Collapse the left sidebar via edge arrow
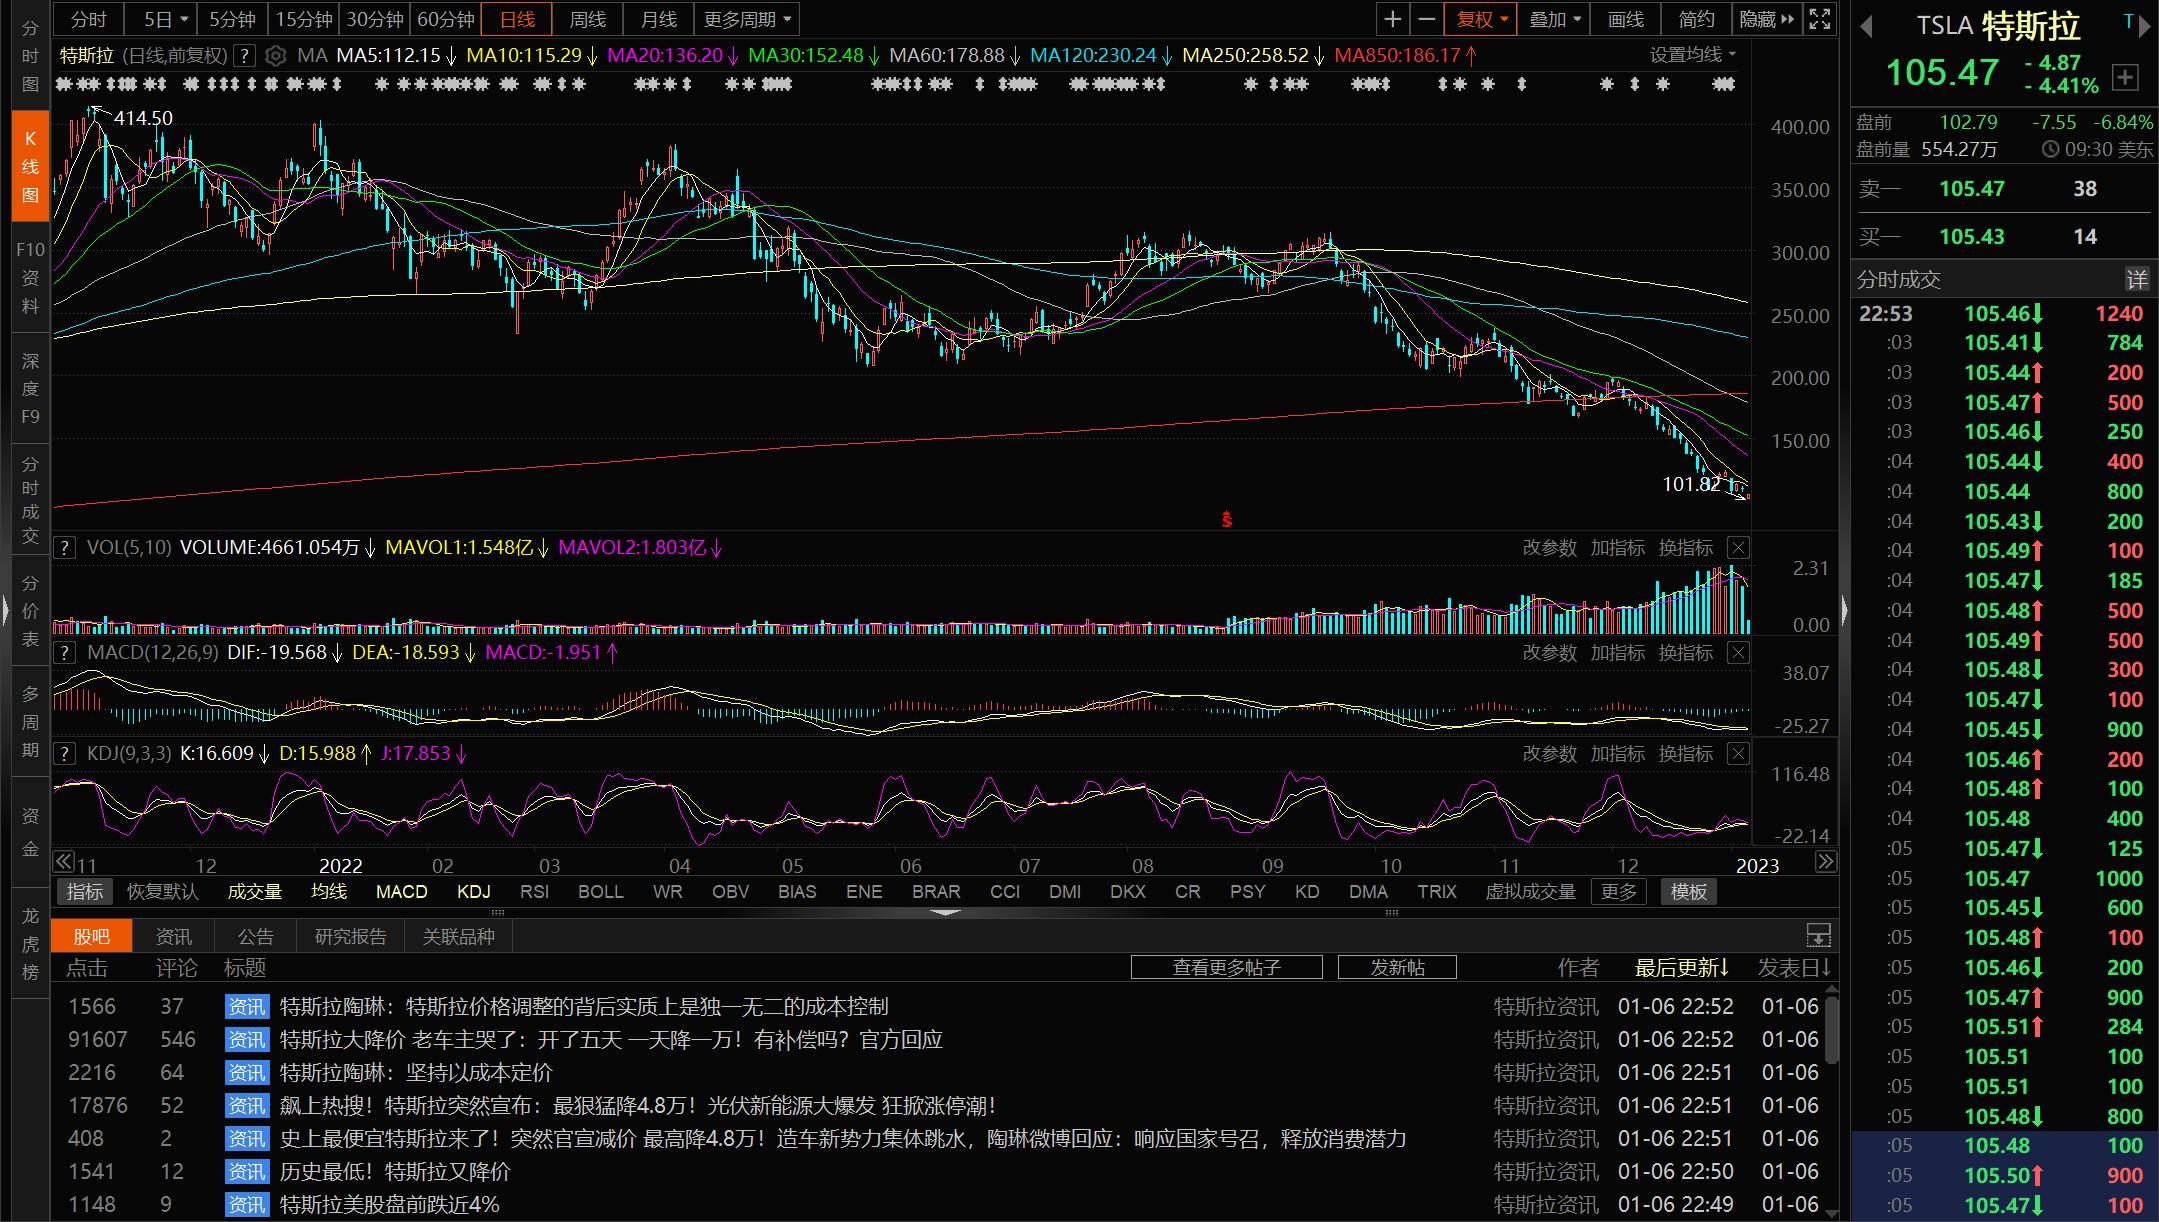This screenshot has height=1222, width=2159. [x=5, y=609]
